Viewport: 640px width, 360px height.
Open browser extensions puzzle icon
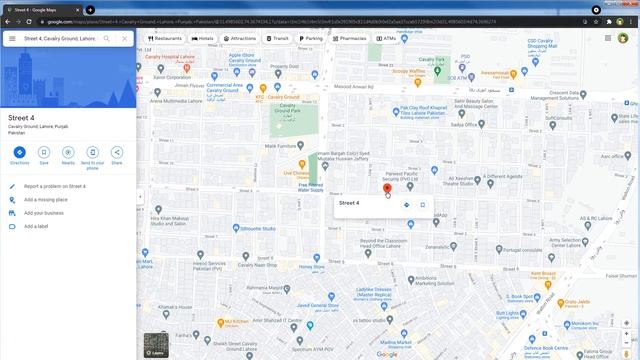[x=609, y=22]
